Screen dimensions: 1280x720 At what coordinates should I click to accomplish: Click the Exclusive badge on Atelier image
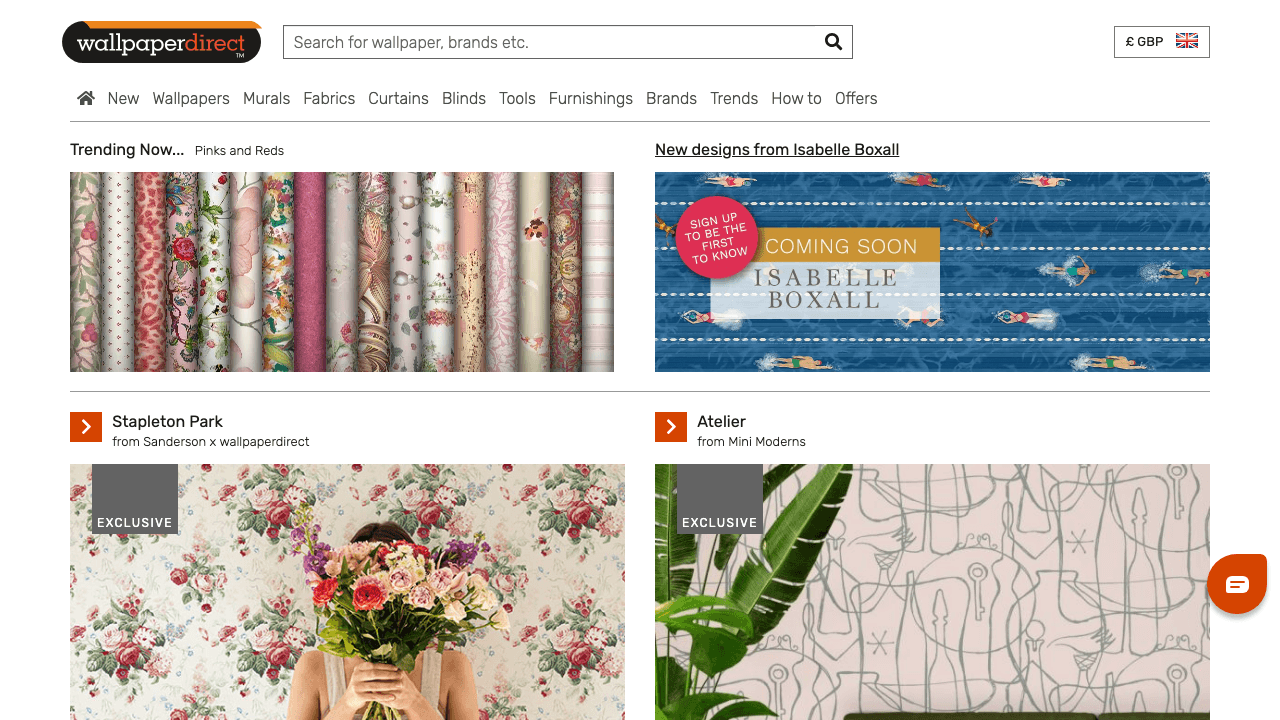tap(720, 499)
